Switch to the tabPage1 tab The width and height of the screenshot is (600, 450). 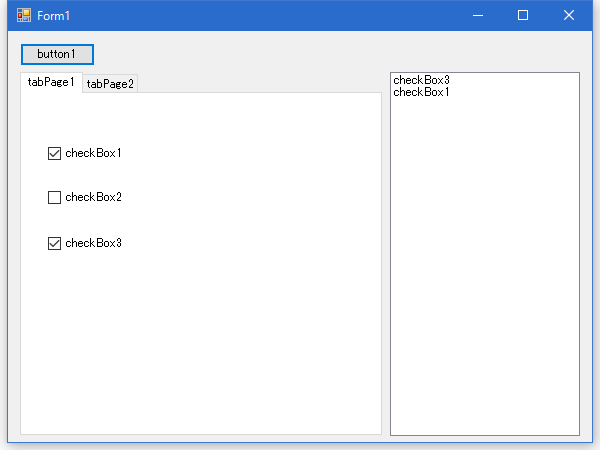click(51, 82)
